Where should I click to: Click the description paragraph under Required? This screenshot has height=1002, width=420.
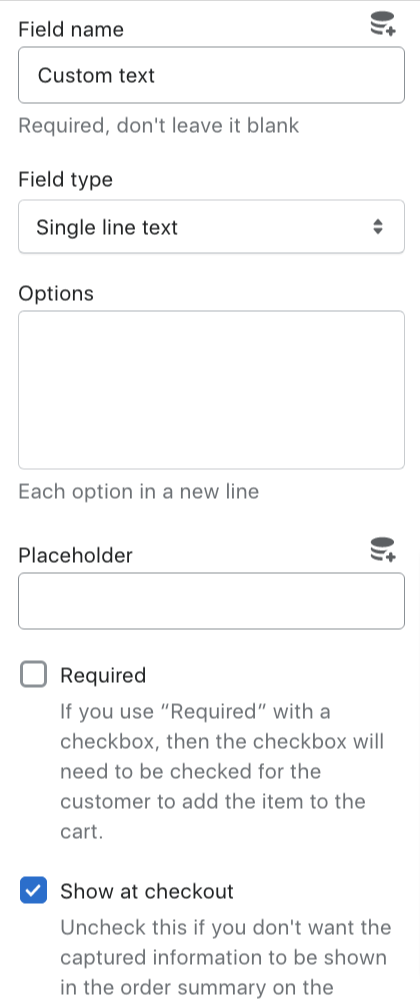pyautogui.click(x=222, y=772)
